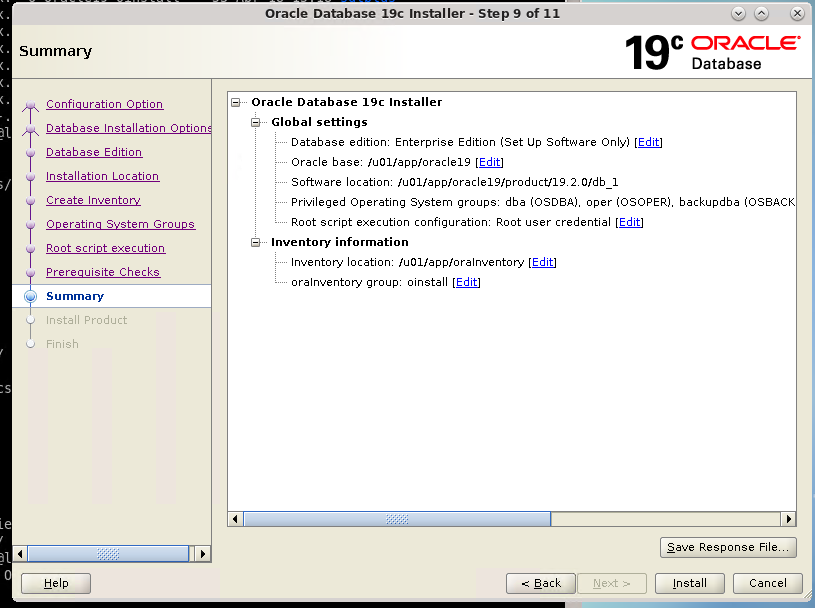The width and height of the screenshot is (815, 608).
Task: Click steps panel scroll-right arrow
Action: pyautogui.click(x=203, y=554)
